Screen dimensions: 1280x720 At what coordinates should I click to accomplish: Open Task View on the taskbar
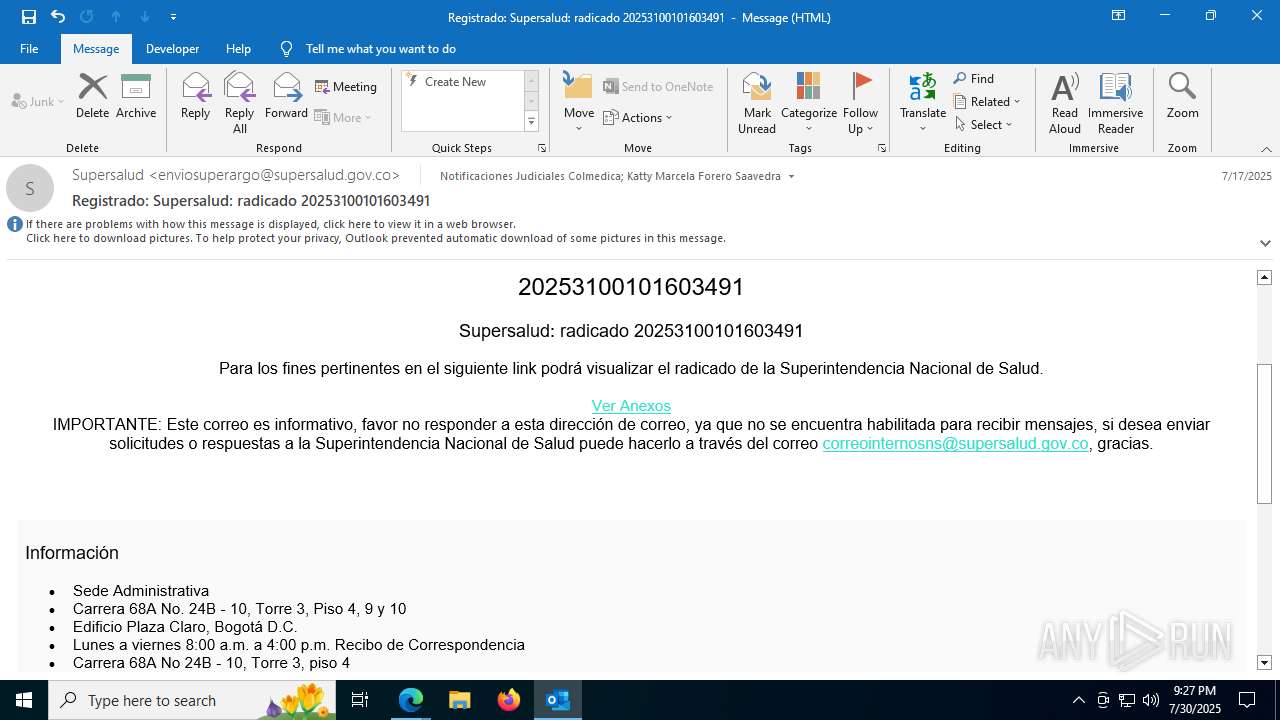[x=361, y=700]
